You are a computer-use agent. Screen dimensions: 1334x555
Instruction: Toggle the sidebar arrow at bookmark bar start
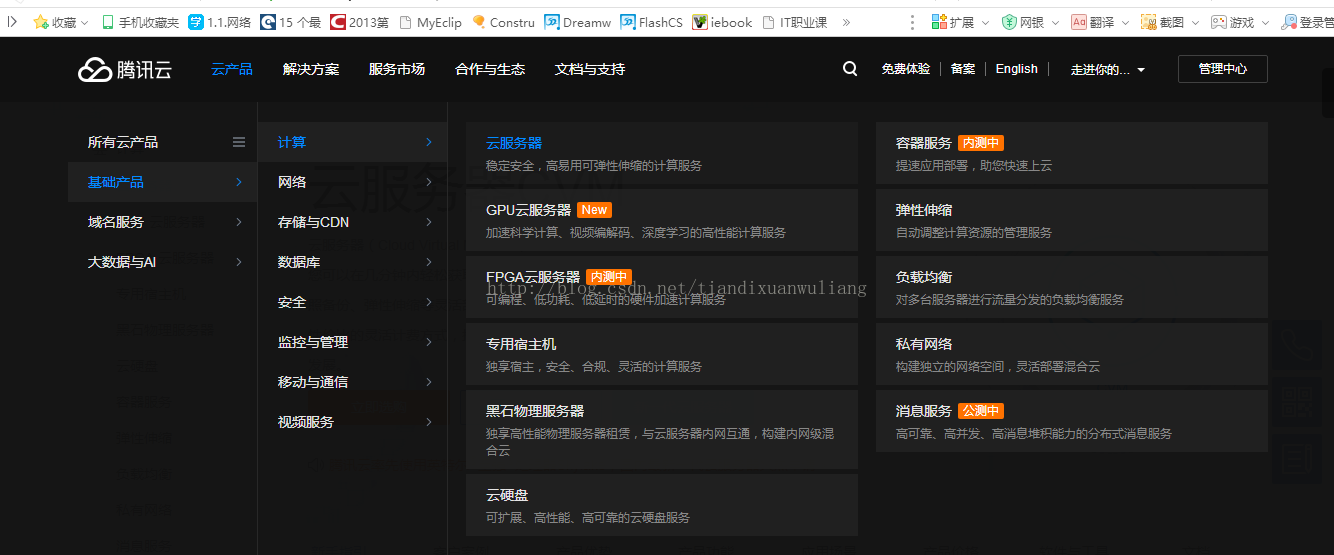pyautogui.click(x=13, y=21)
